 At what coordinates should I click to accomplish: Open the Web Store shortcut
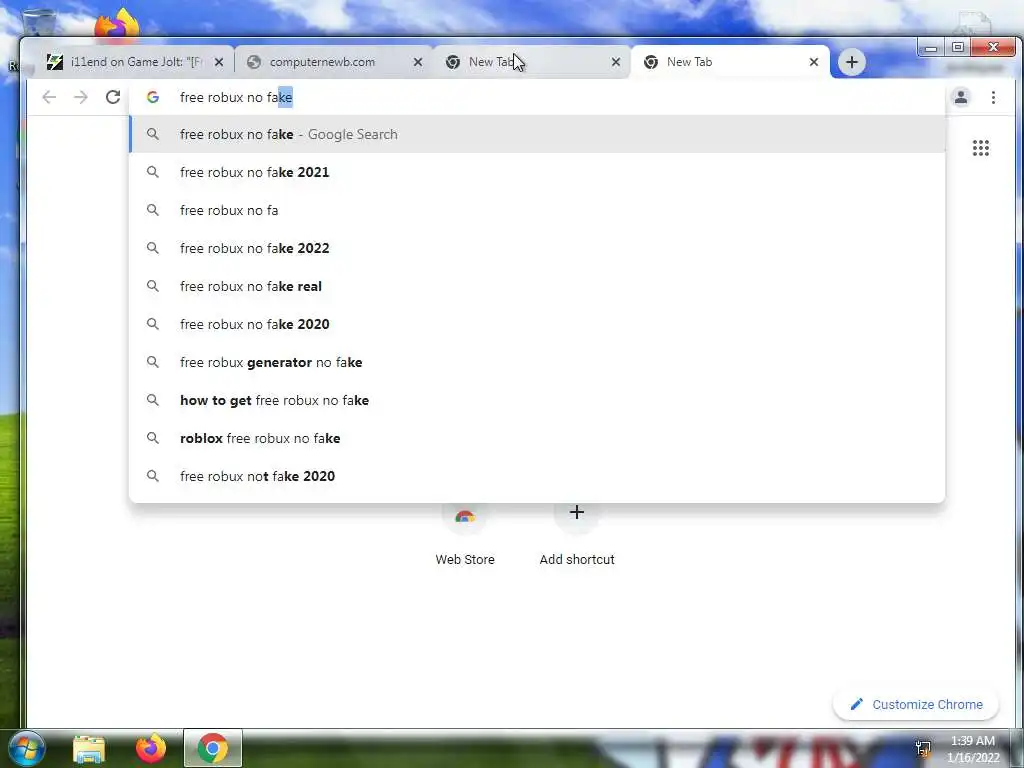pyautogui.click(x=465, y=536)
